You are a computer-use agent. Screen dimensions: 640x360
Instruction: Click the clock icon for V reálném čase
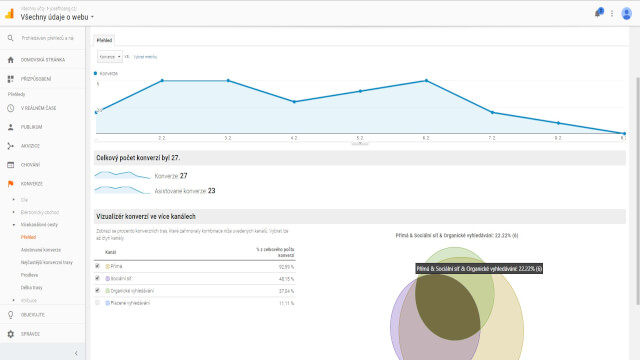(x=11, y=108)
